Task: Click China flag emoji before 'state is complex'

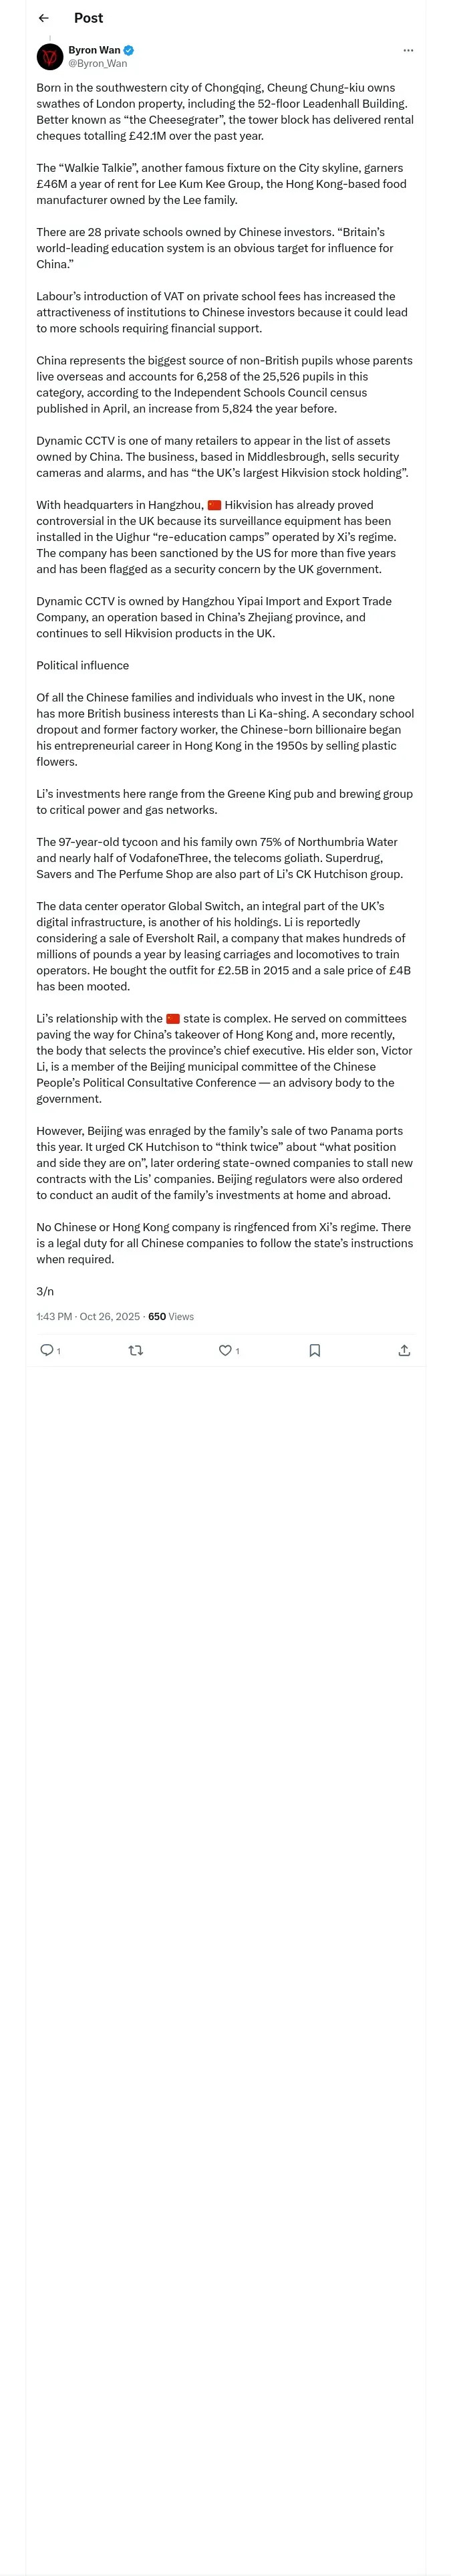Action: 173,1018
